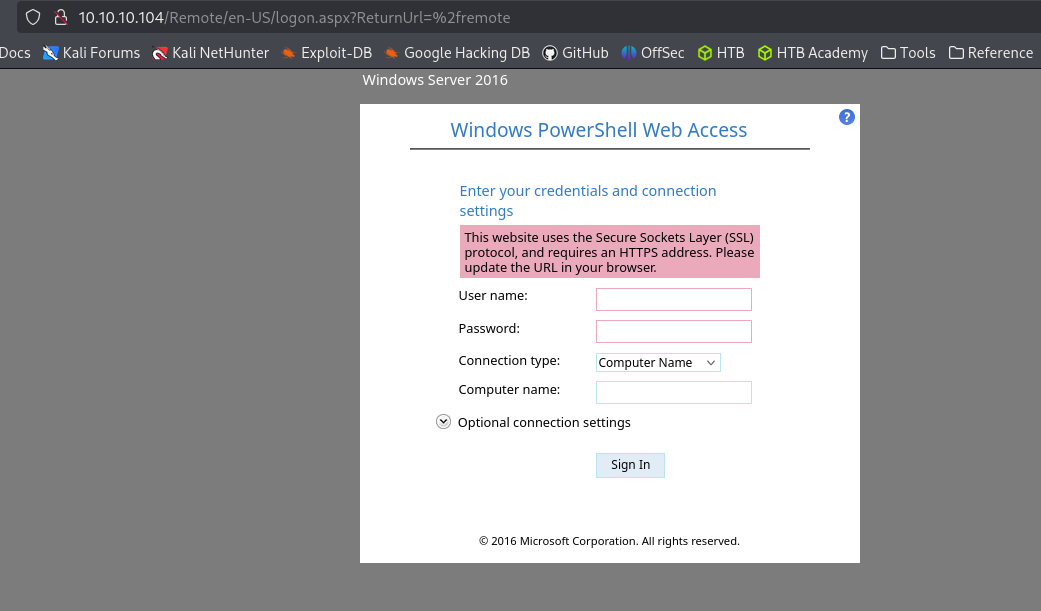
Task: Open the Connection type dropdown
Action: pyautogui.click(x=658, y=363)
